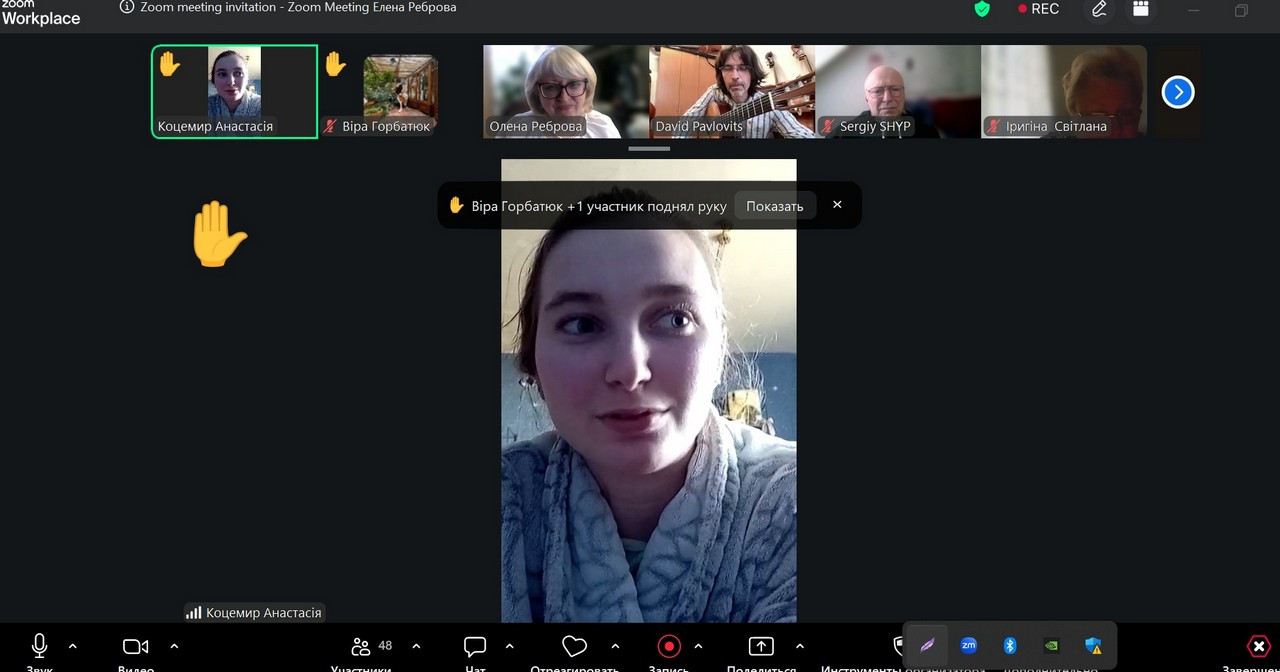
Task: Click the main speaker video
Action: (x=649, y=390)
